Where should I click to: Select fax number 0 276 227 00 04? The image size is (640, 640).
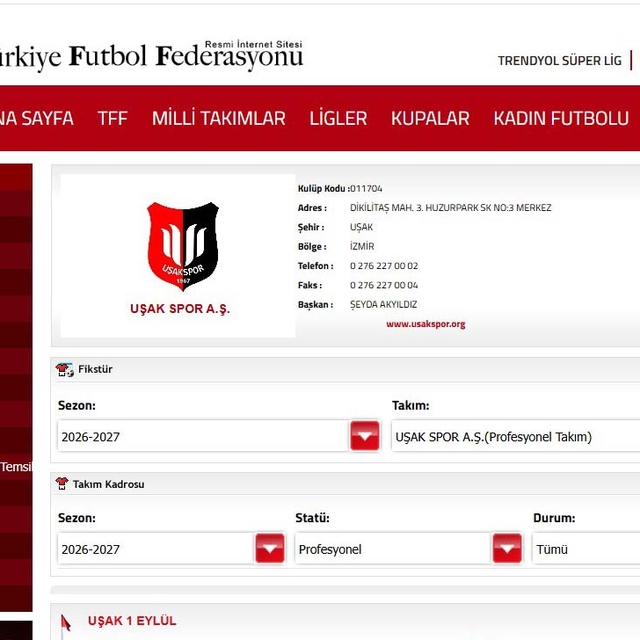coord(384,285)
